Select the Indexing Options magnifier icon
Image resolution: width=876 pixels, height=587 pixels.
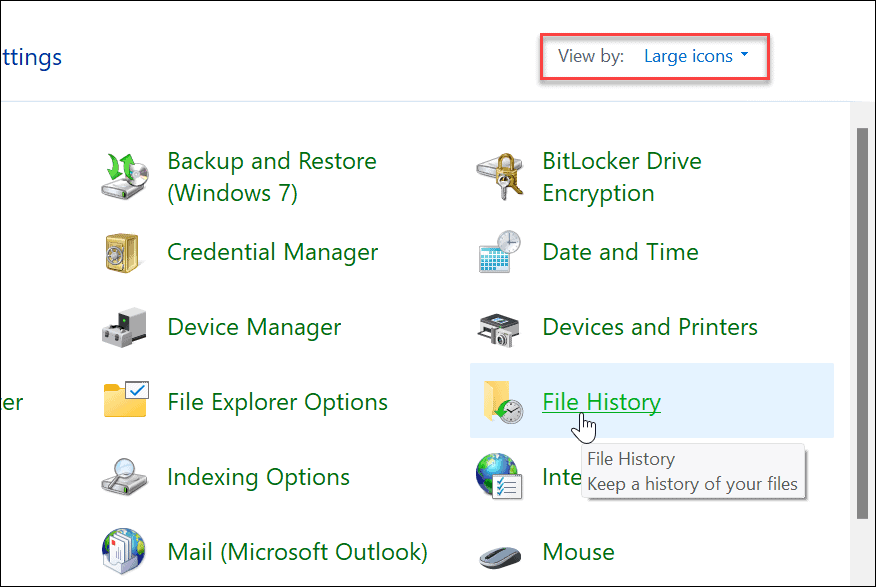123,478
